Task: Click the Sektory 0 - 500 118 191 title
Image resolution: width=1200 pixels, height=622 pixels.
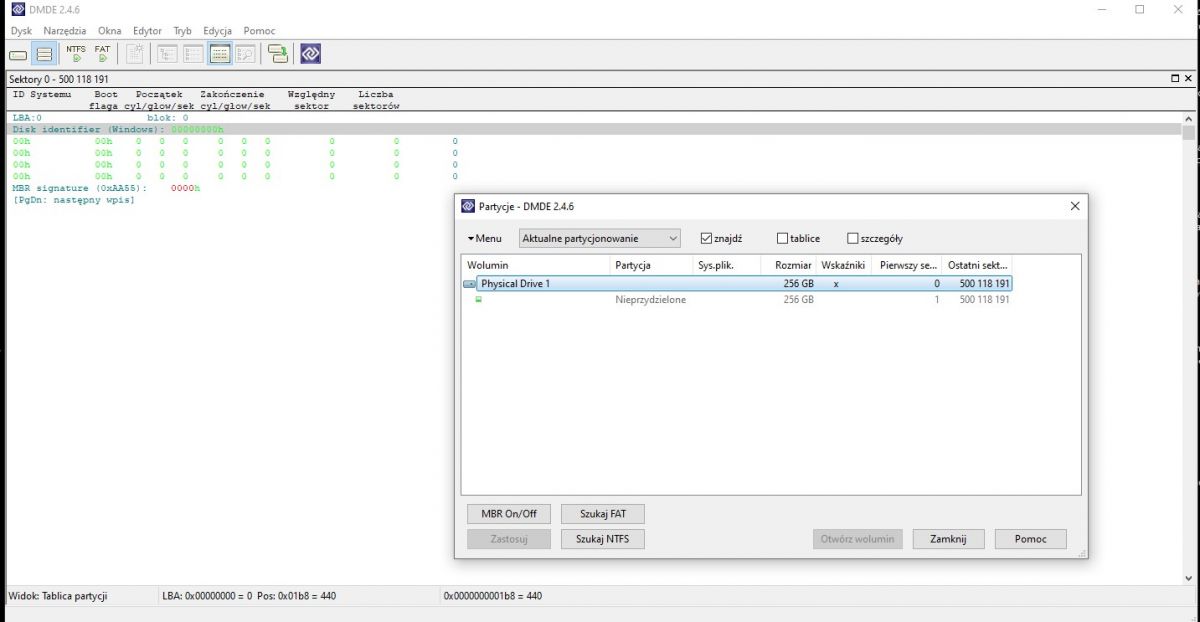Action: coord(58,79)
